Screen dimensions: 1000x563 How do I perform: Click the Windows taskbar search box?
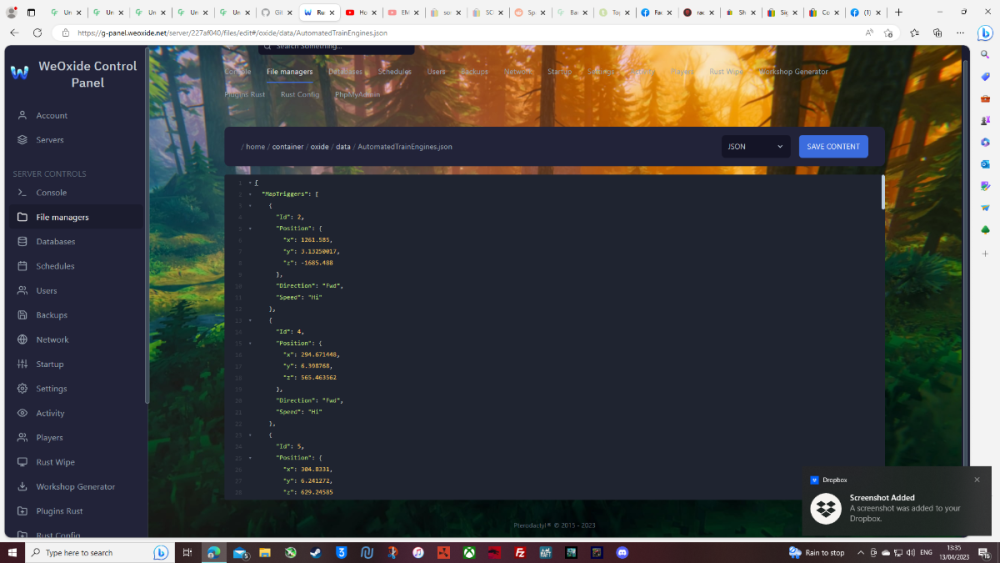[98, 553]
